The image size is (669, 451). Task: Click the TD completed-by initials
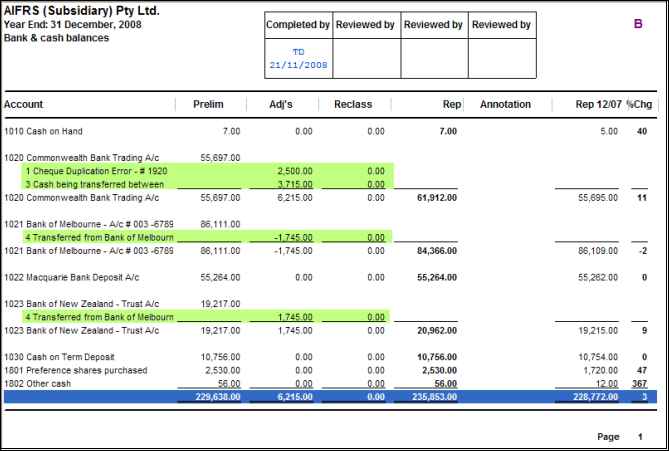(298, 52)
